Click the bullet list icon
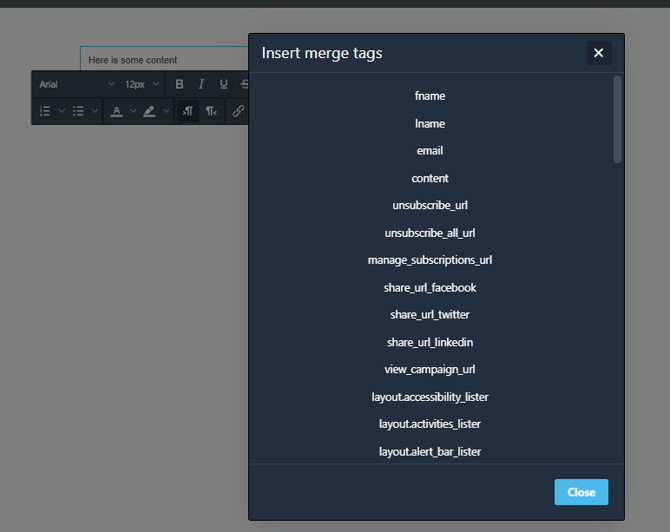 [x=78, y=111]
